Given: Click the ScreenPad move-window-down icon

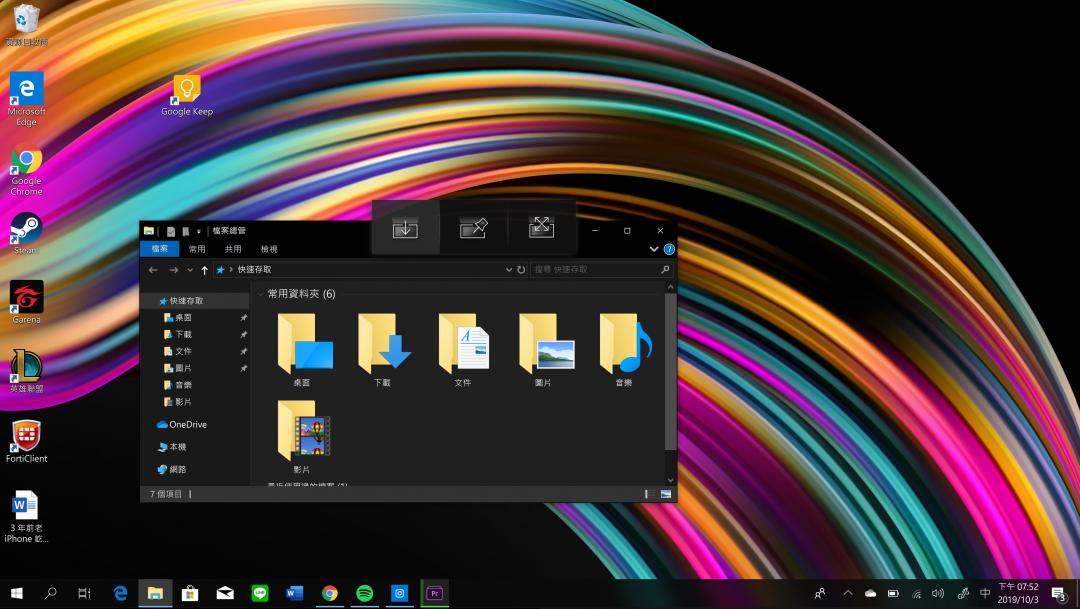Looking at the screenshot, I should [405, 228].
